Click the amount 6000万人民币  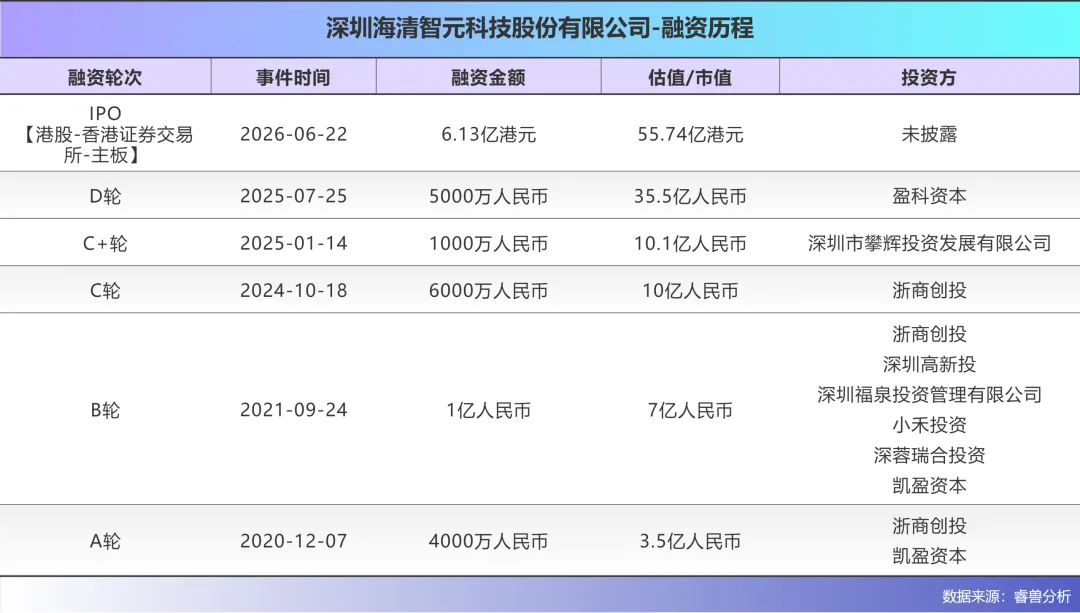(x=488, y=291)
